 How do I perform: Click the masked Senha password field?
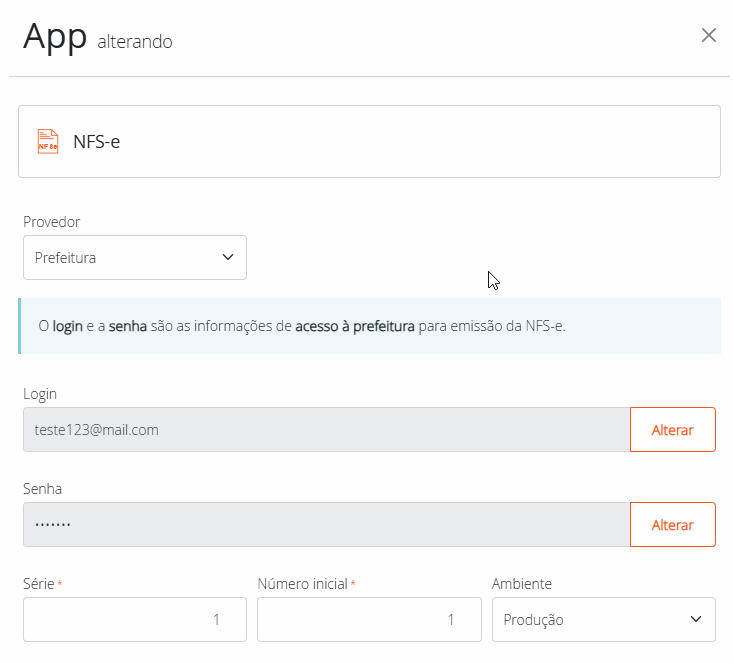pyautogui.click(x=327, y=525)
